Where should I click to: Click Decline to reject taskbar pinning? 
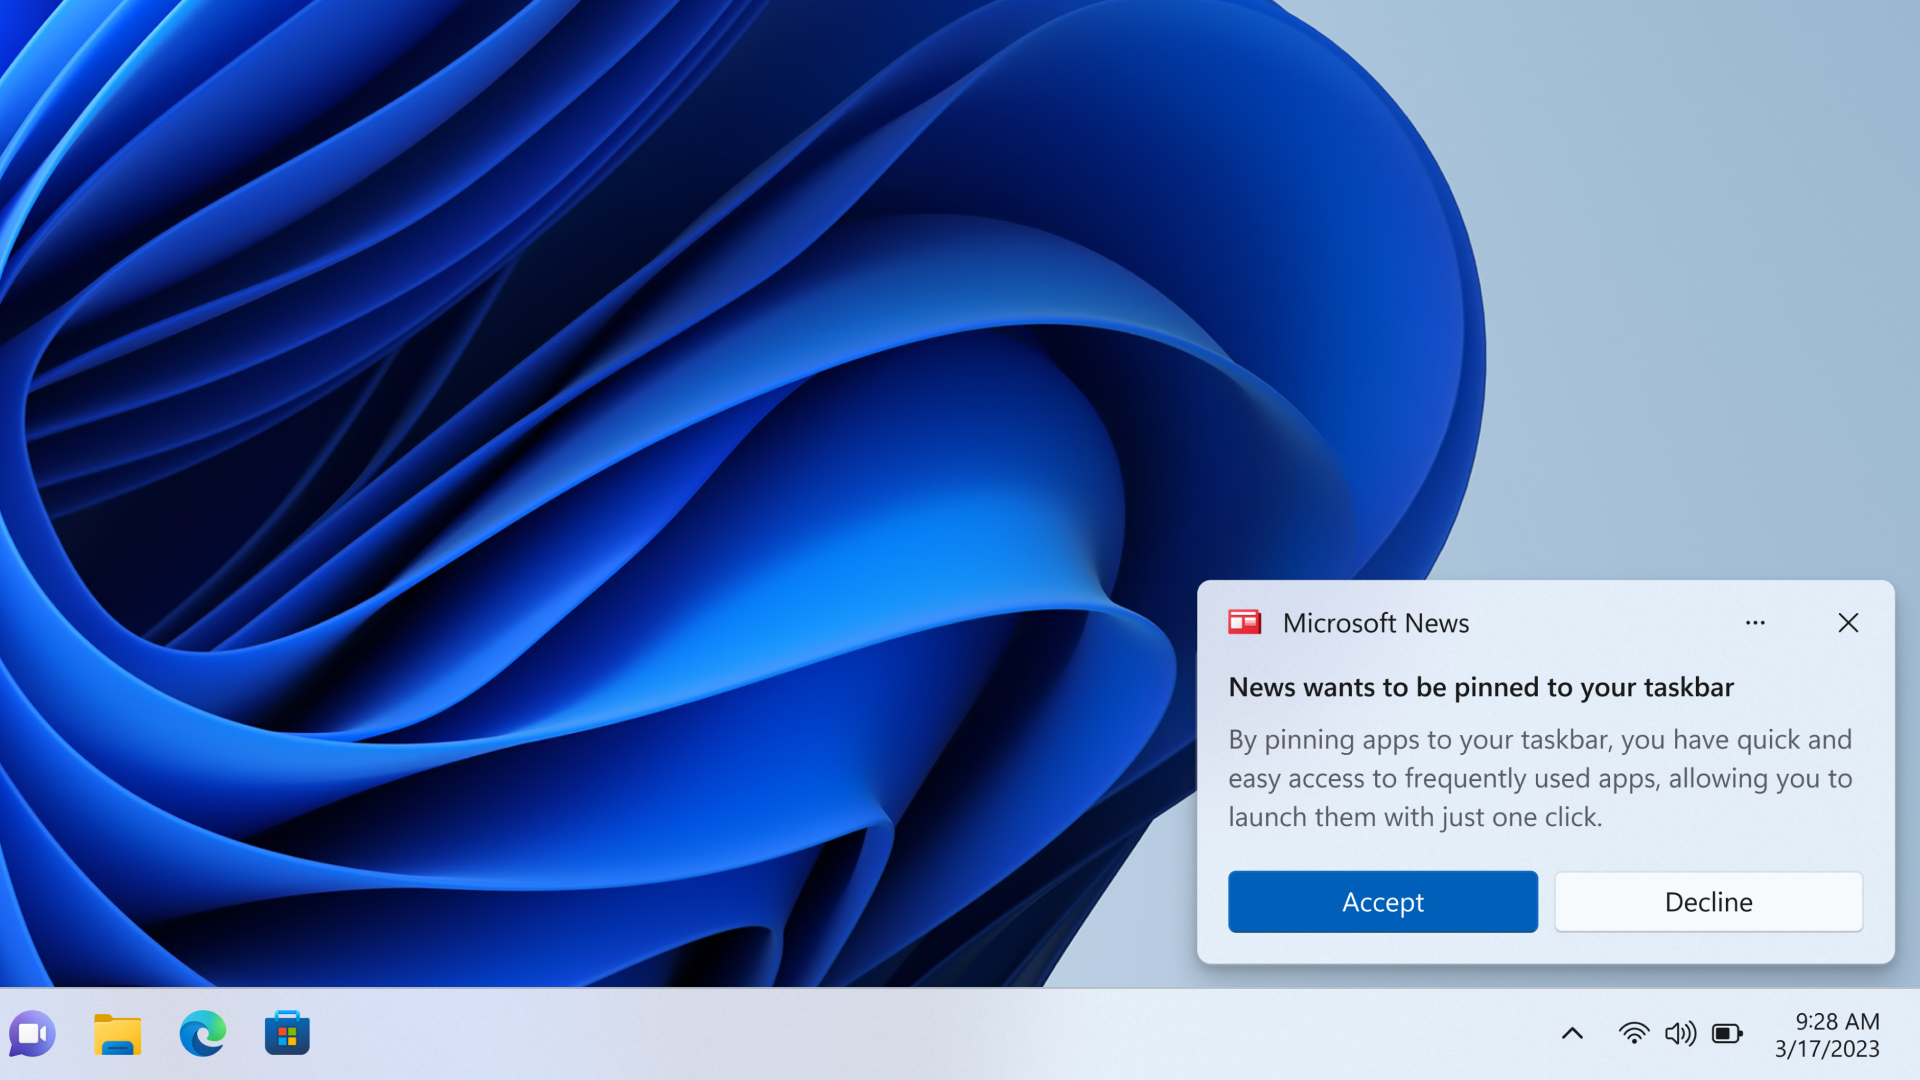click(x=1709, y=901)
